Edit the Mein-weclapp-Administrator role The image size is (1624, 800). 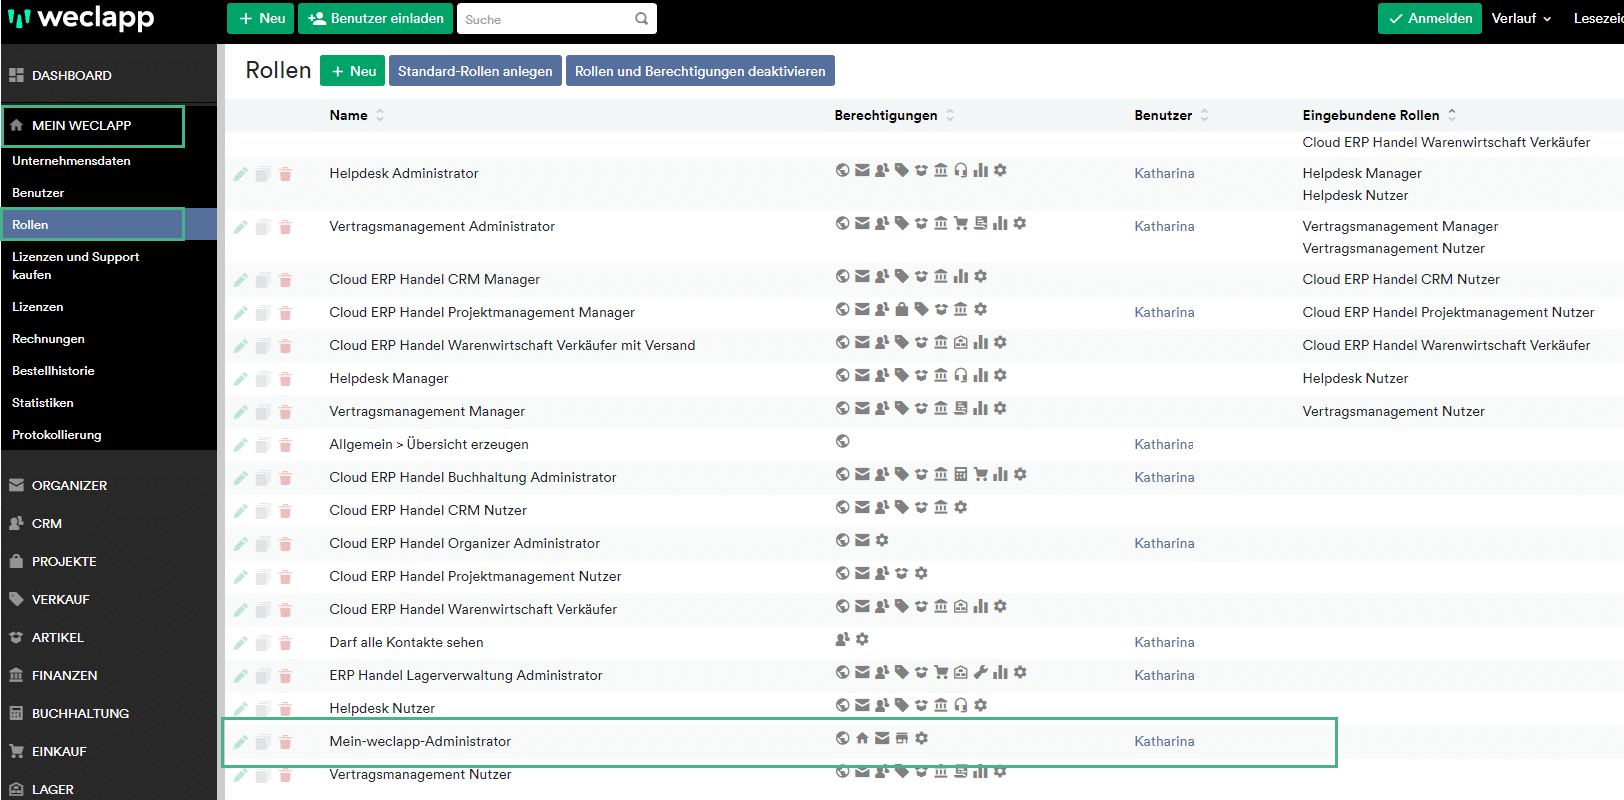[240, 742]
